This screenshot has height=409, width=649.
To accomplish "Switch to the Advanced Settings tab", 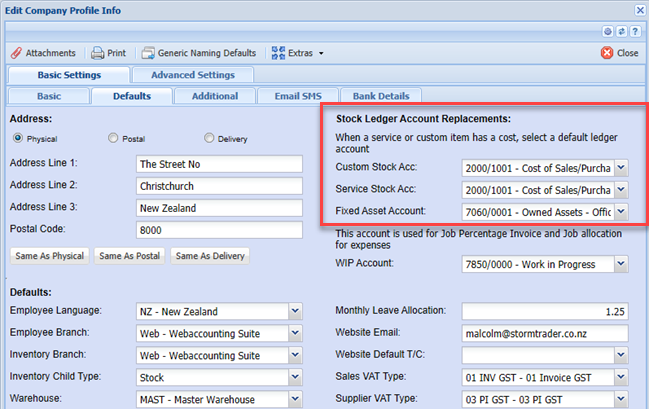I will pyautogui.click(x=193, y=75).
